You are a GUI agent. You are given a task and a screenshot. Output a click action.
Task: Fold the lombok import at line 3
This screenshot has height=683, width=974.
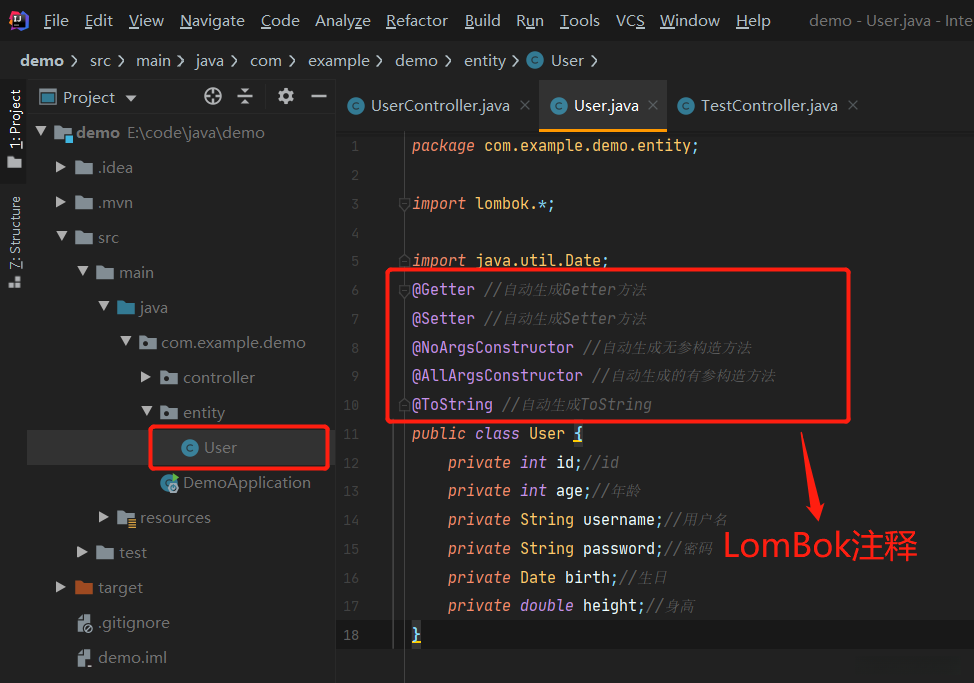click(x=404, y=204)
